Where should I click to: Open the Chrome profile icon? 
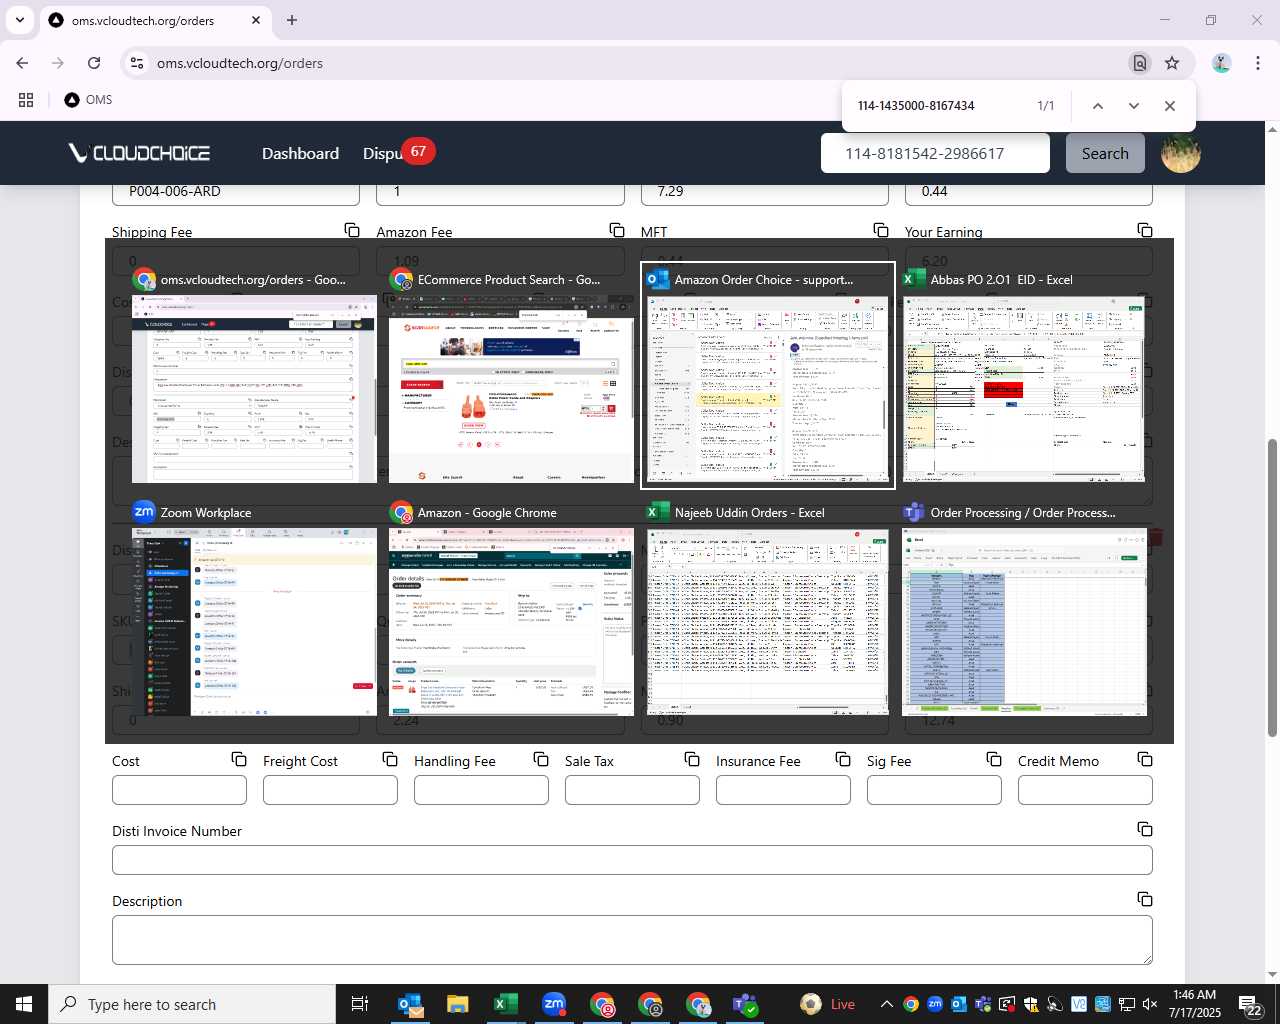(1221, 63)
